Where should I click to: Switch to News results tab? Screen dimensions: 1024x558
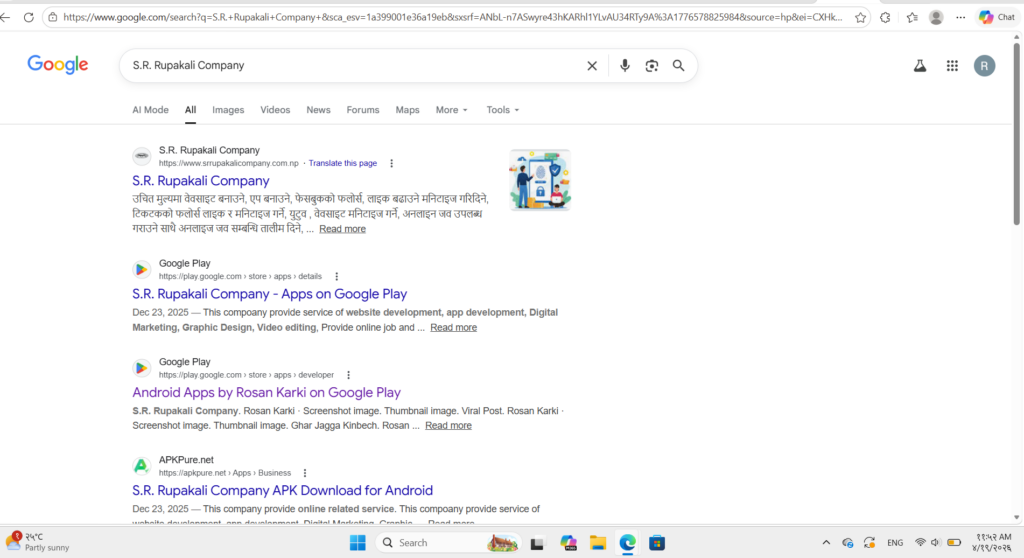pyautogui.click(x=318, y=110)
